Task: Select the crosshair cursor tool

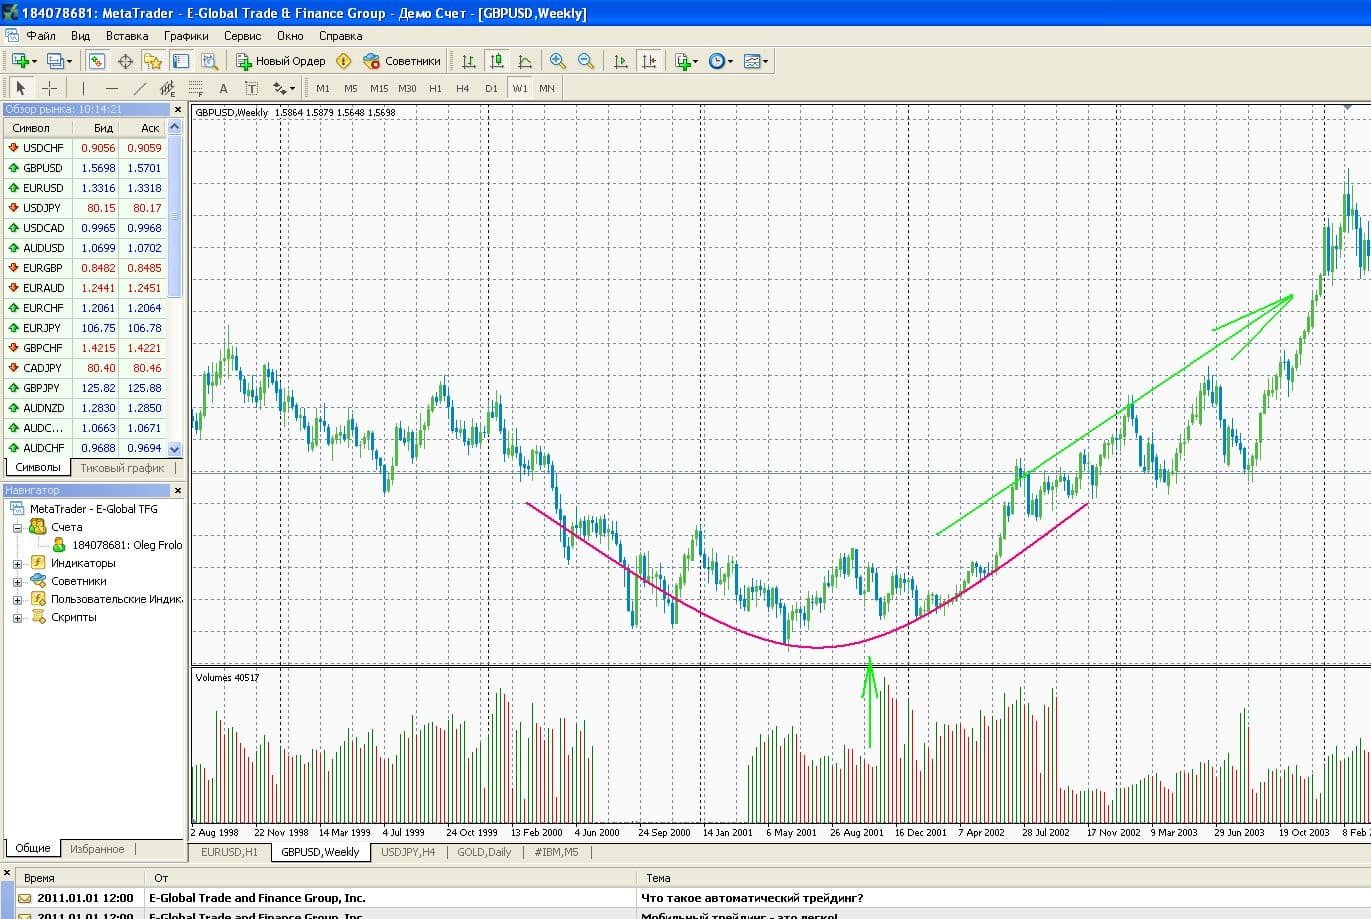Action: [x=49, y=88]
